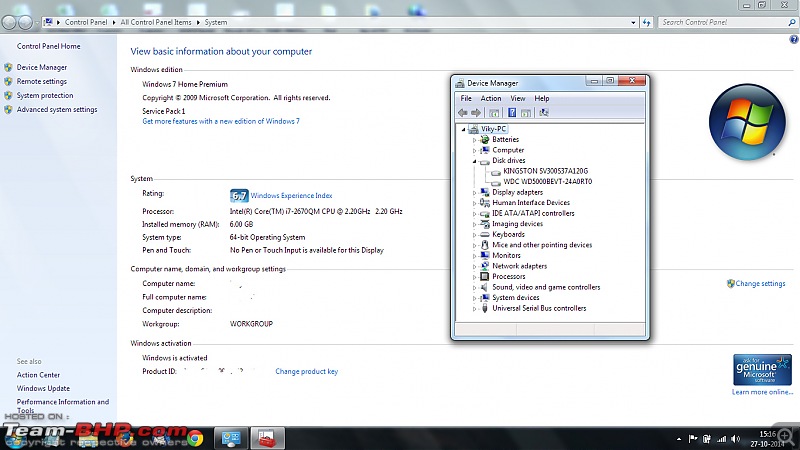Click the Change settings link
Image resolution: width=800 pixels, height=450 pixels.
tap(760, 284)
